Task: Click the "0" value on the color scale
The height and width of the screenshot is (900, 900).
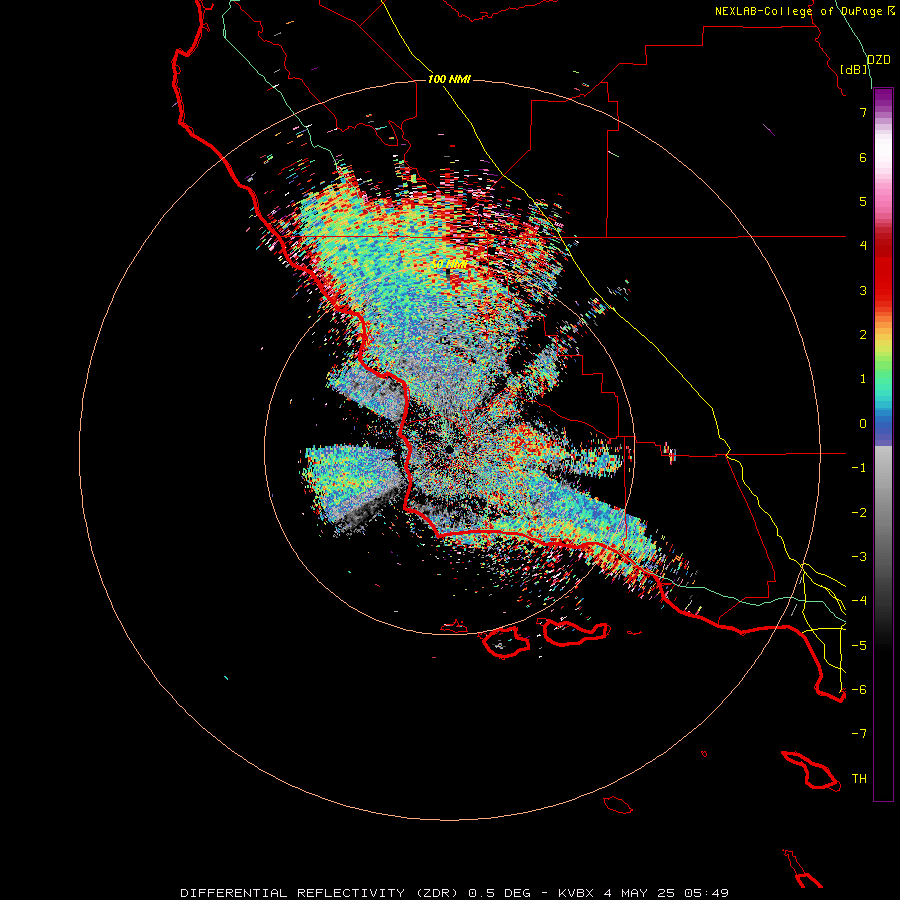Action: point(863,424)
